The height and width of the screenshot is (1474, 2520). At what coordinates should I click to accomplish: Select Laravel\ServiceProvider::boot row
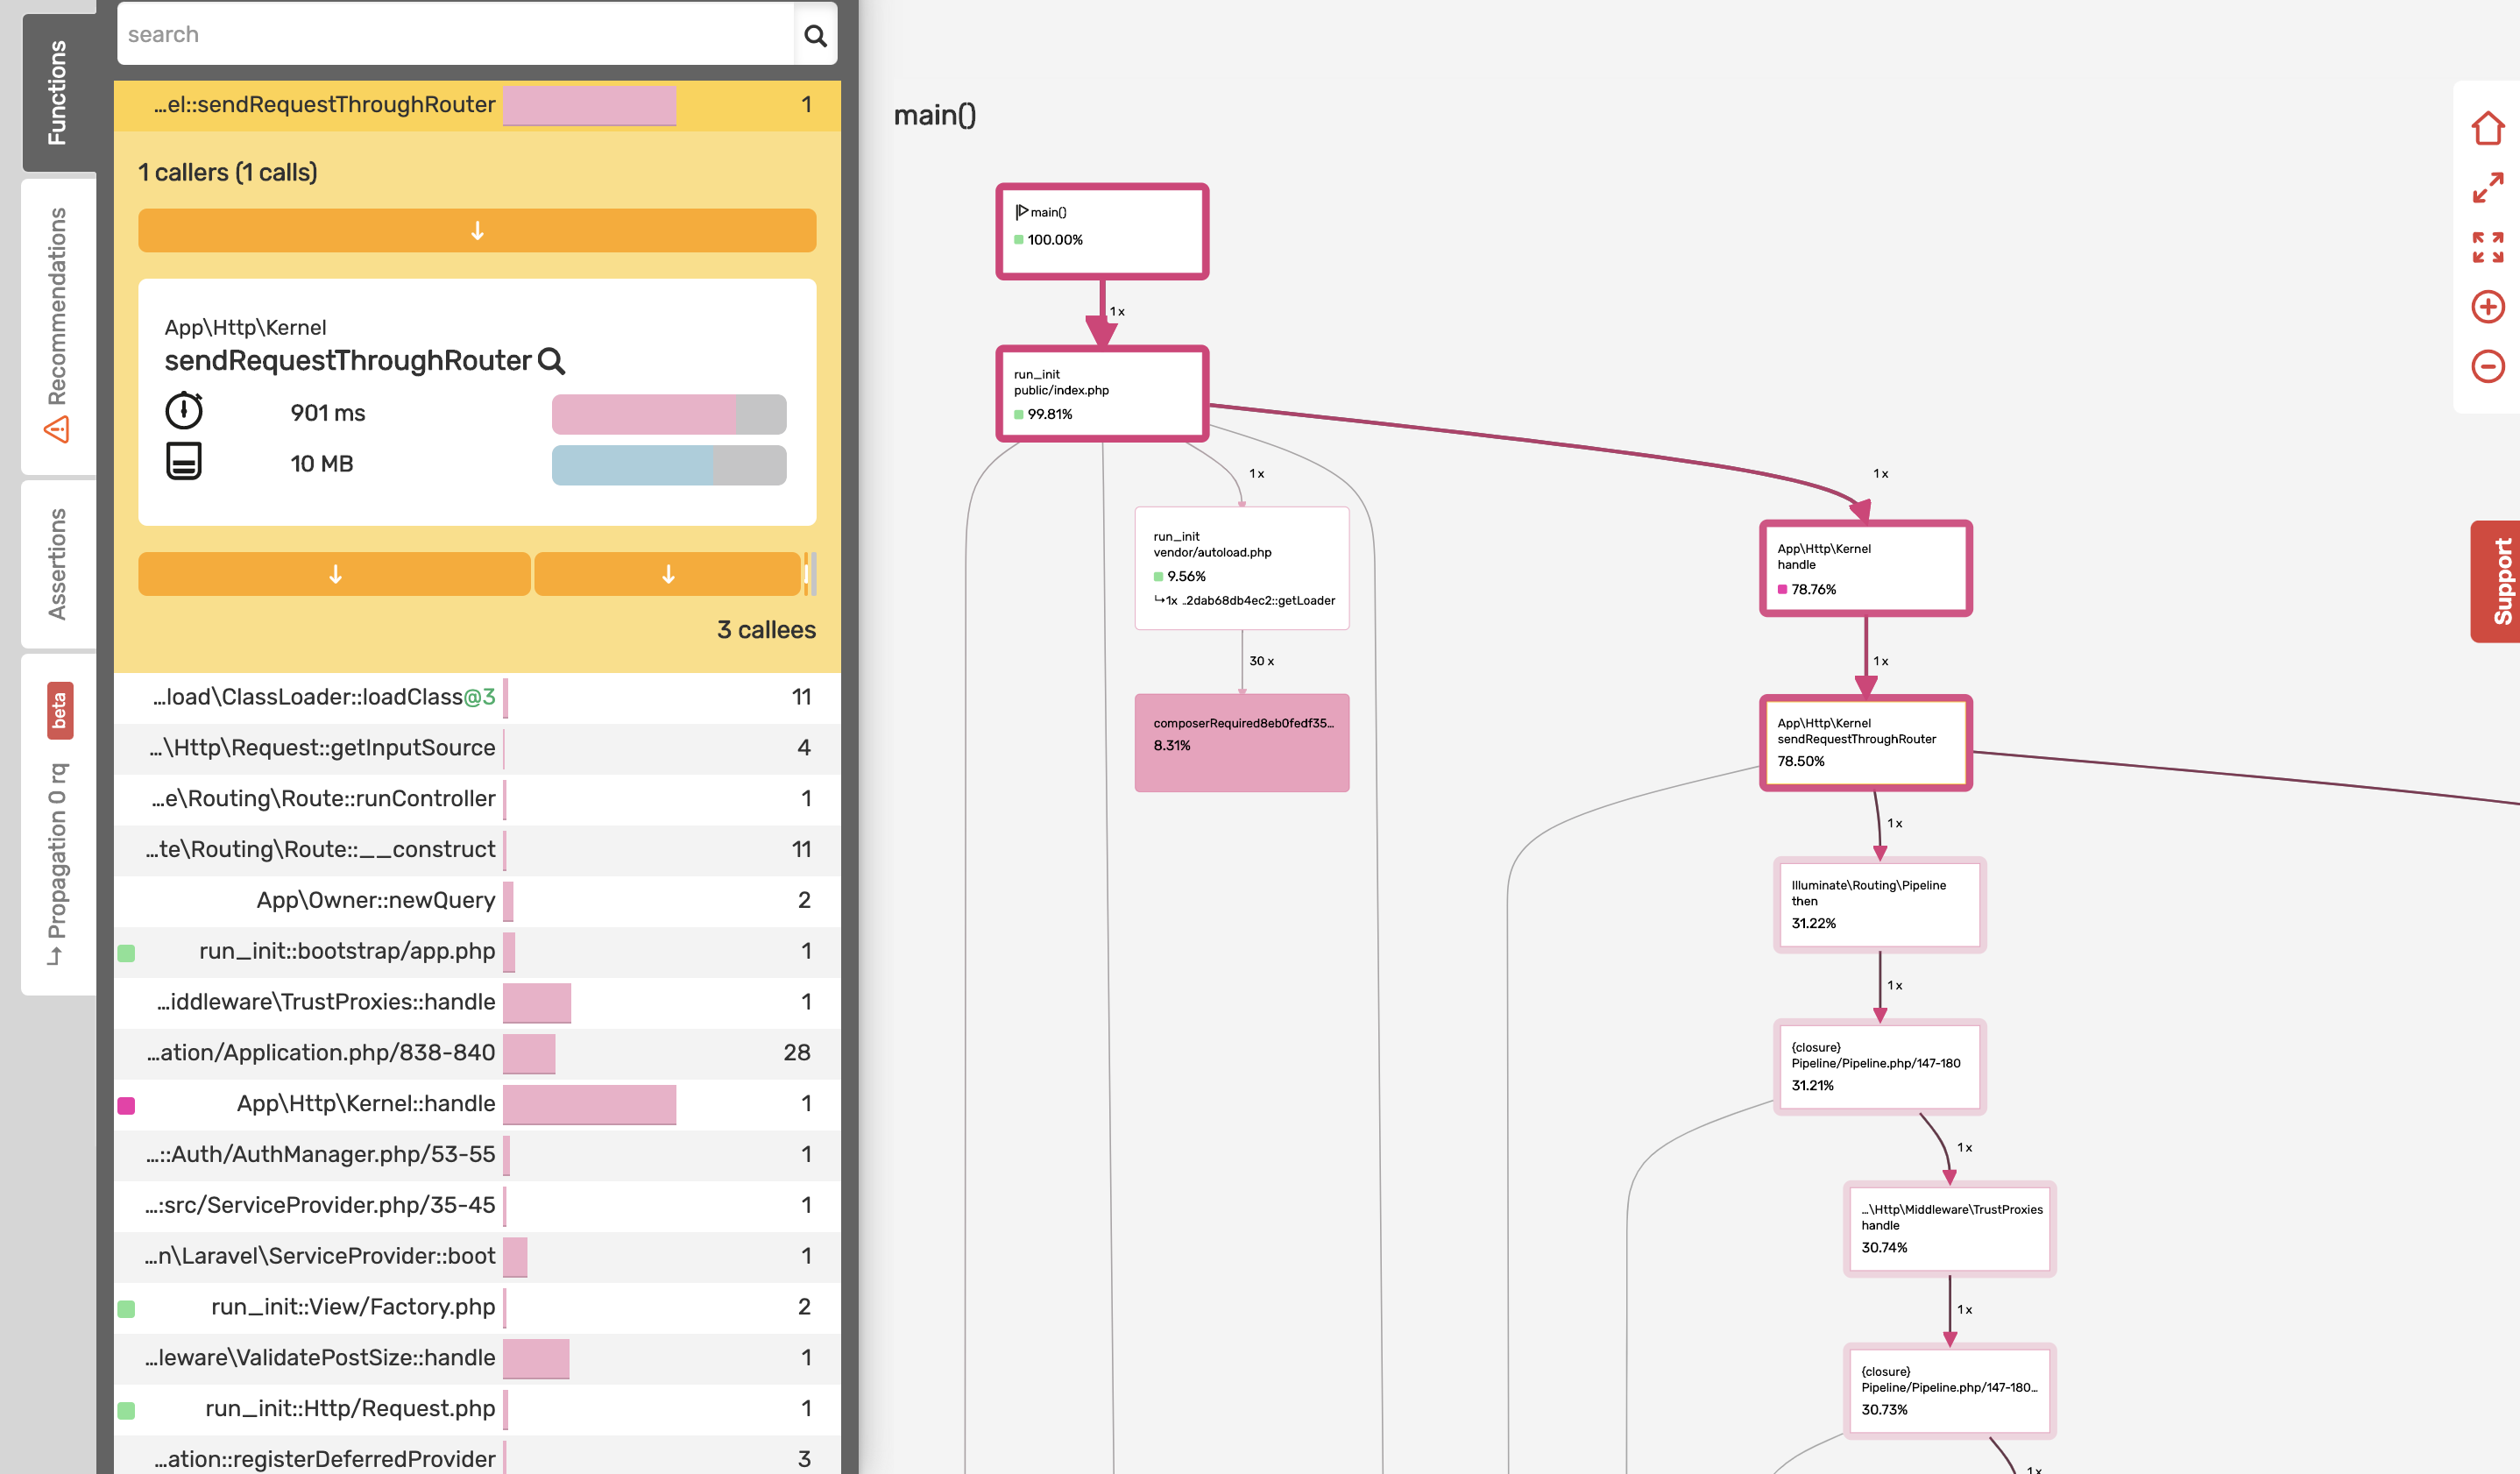[477, 1258]
